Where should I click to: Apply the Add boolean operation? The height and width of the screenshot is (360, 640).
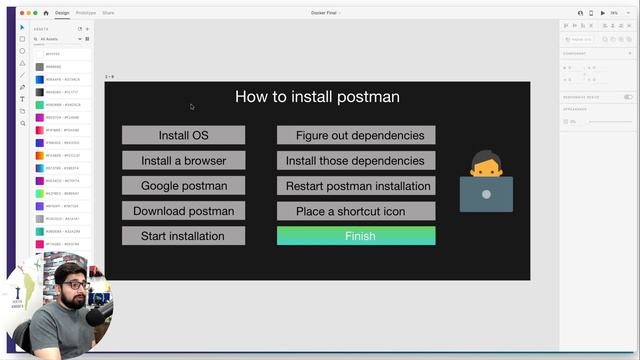click(x=605, y=39)
